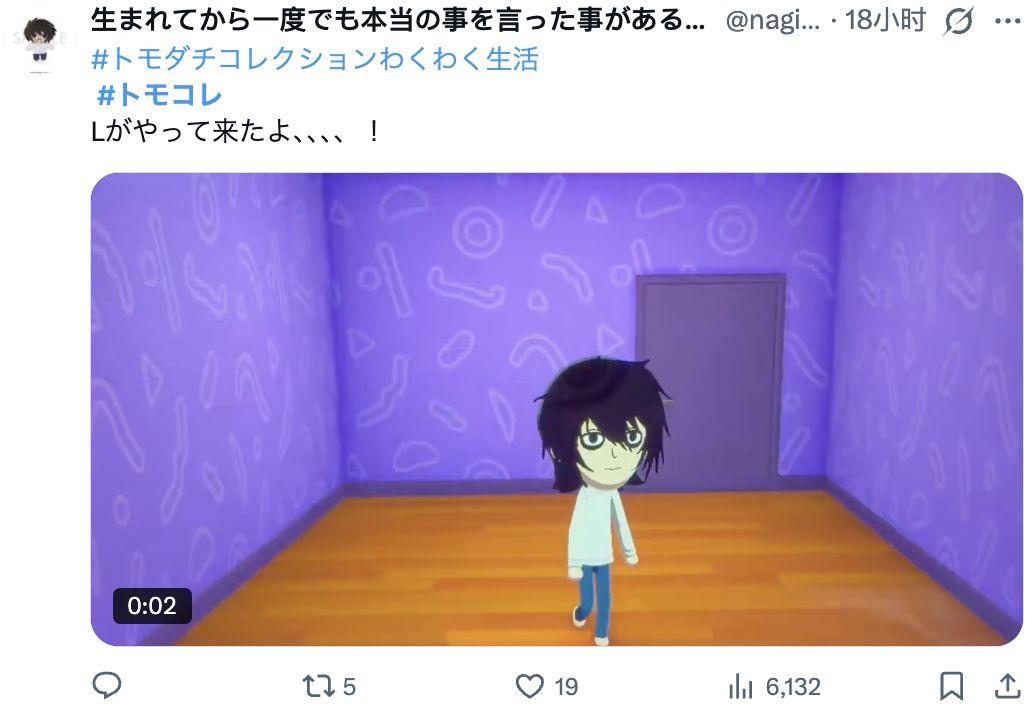Open the #トモコレ hashtag
Image resolution: width=1032 pixels, height=714 pixels.
pos(159,95)
